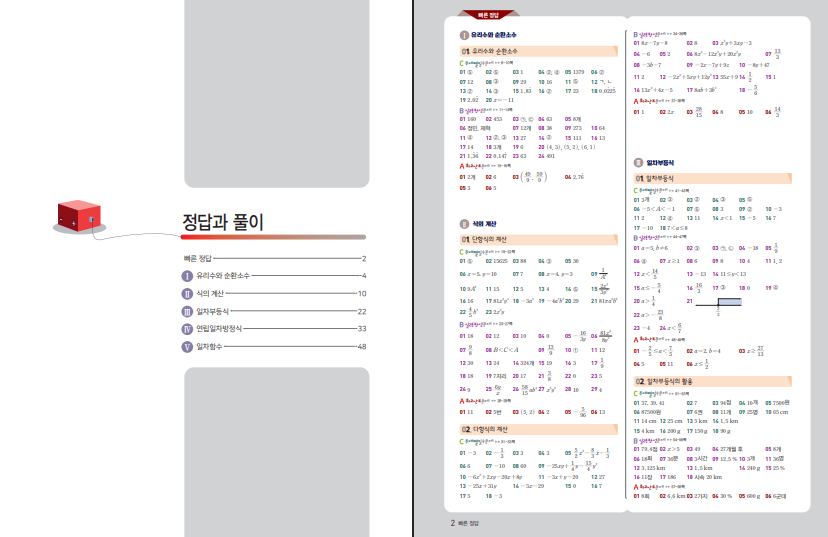
Task: Go to 유리수와 순환소수 from table of contents
Action: tap(223, 275)
